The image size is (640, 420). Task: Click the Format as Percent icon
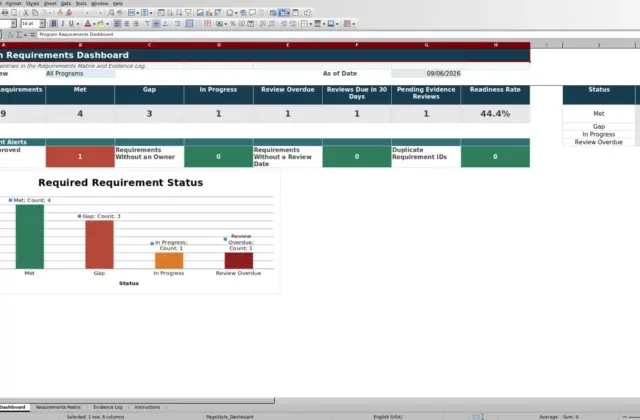(233, 24)
